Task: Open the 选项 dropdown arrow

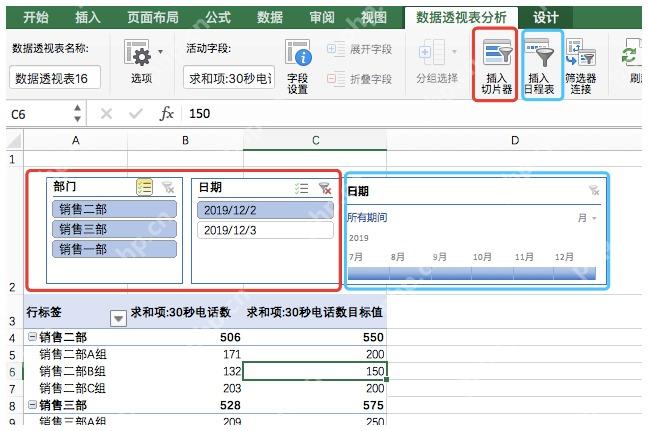Action: tap(160, 52)
